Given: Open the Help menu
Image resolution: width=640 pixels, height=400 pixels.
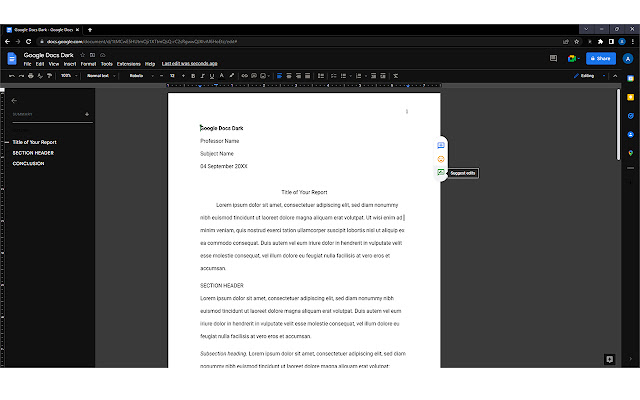Looking at the screenshot, I should (x=150, y=64).
